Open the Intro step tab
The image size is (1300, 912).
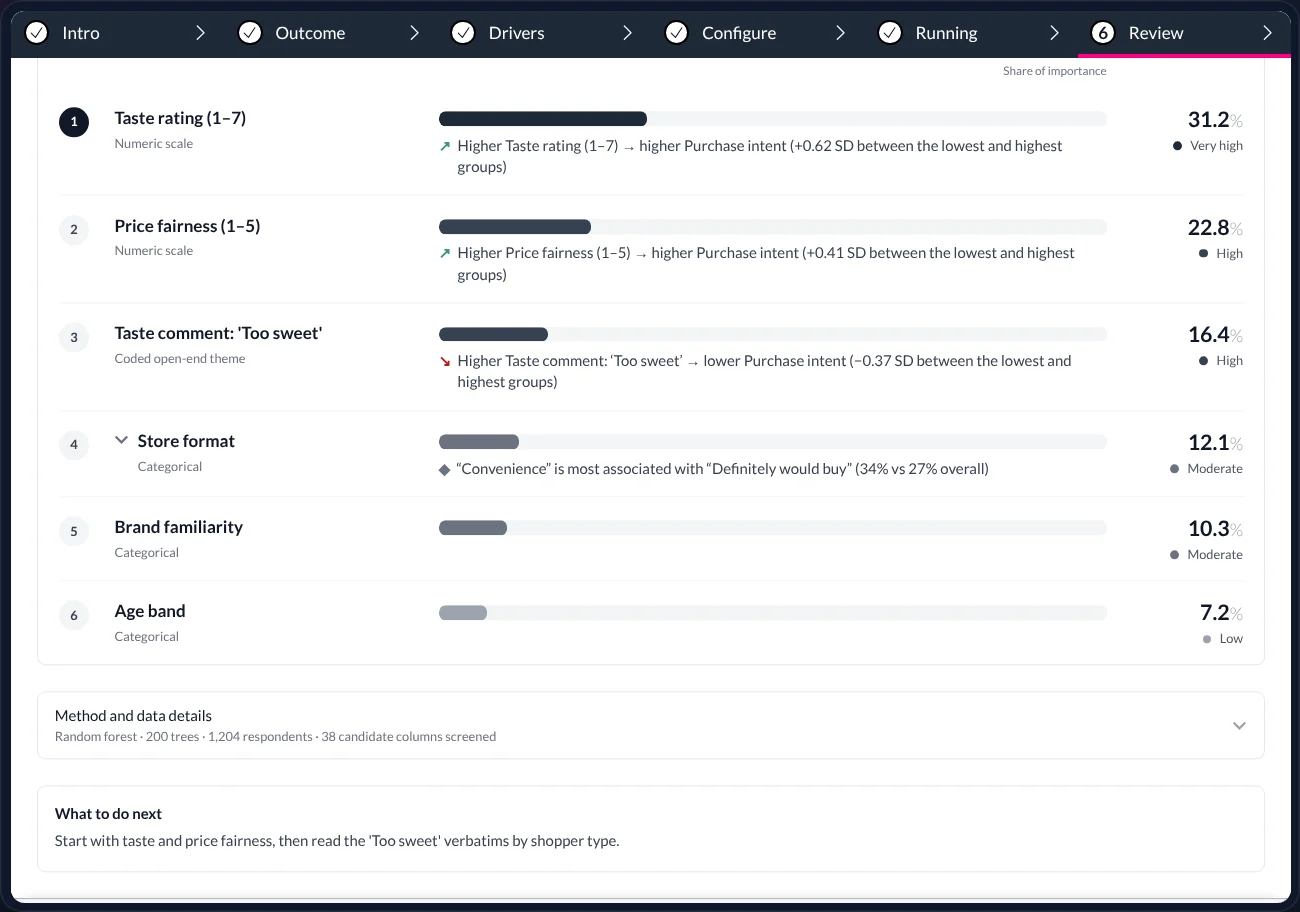(x=117, y=33)
